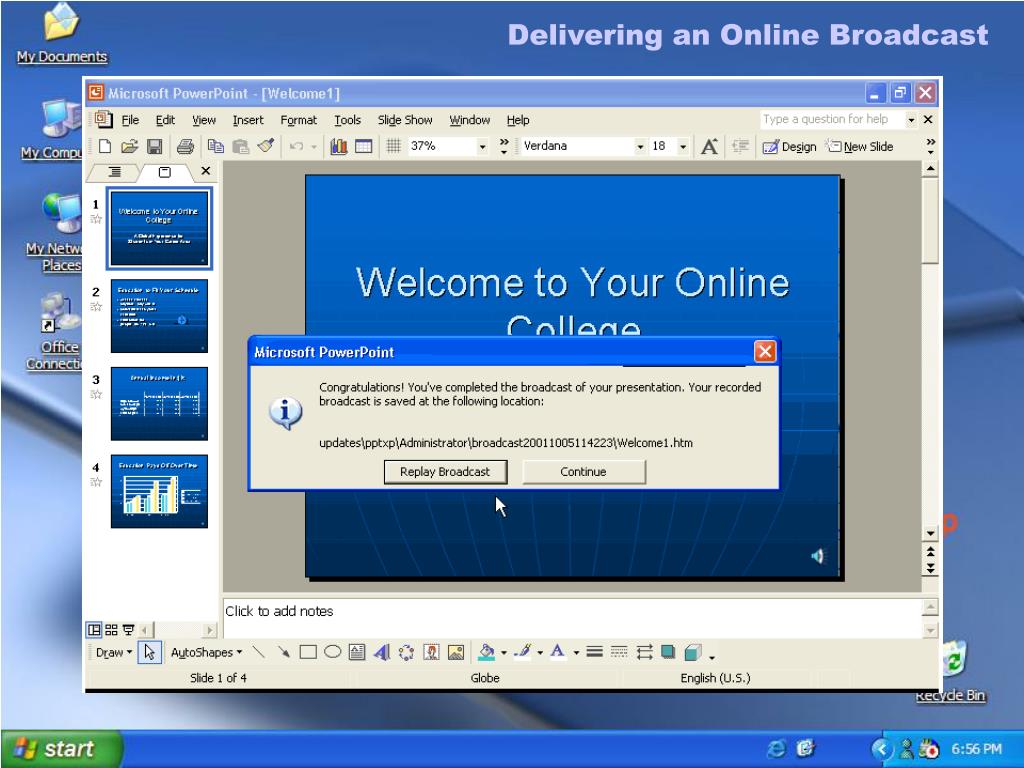Open the Undo history dropdown arrow
The height and width of the screenshot is (768, 1024).
(x=313, y=147)
